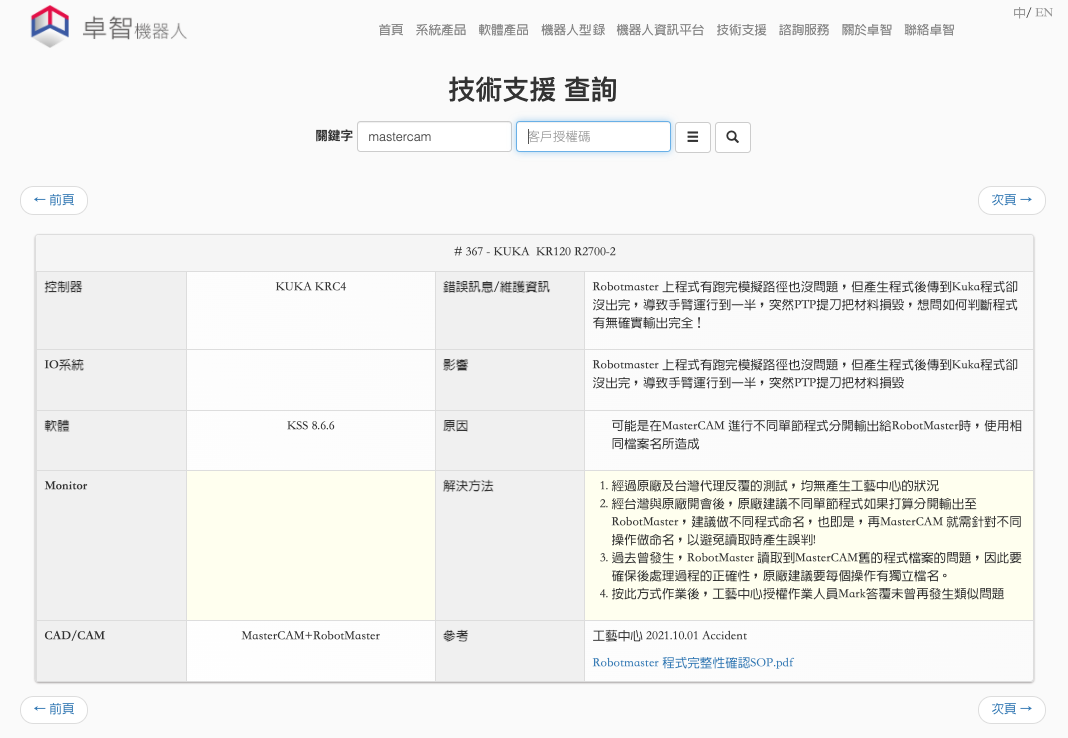Click the 控制器 row label
Image resolution: width=1068 pixels, height=738 pixels.
63,287
